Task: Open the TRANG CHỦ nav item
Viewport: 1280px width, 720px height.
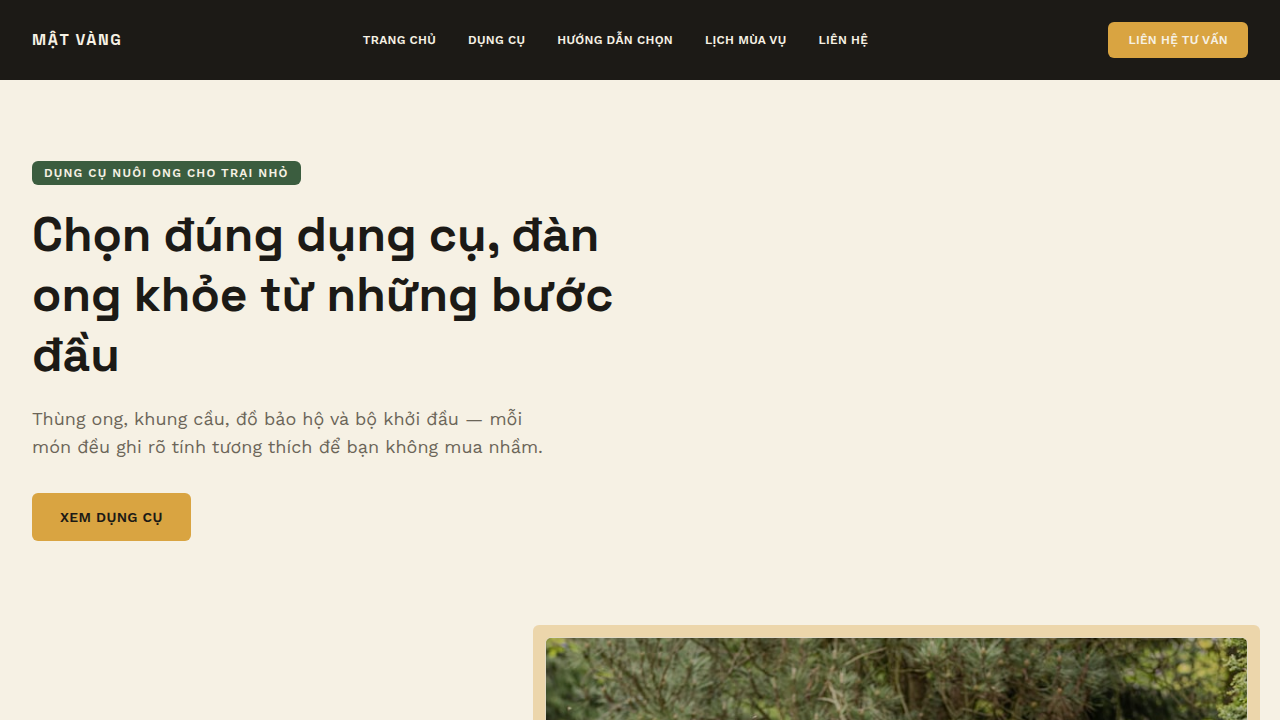Action: point(399,40)
